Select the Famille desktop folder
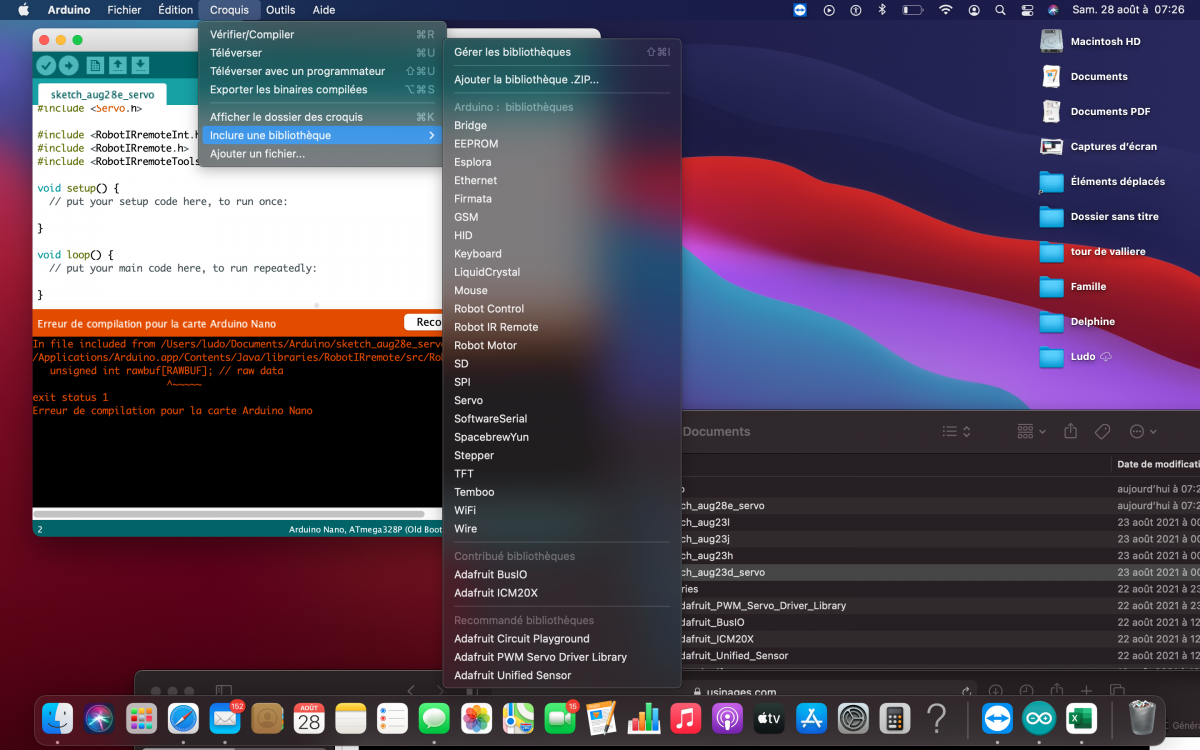The width and height of the screenshot is (1200, 750). 1073,287
